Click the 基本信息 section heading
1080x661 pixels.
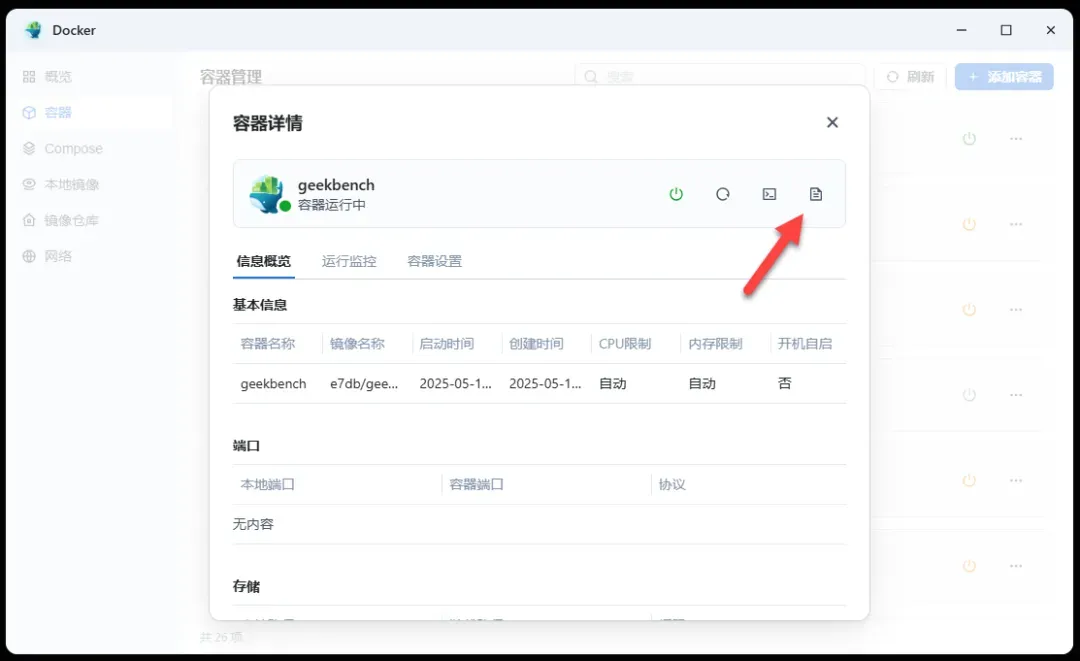click(x=260, y=305)
